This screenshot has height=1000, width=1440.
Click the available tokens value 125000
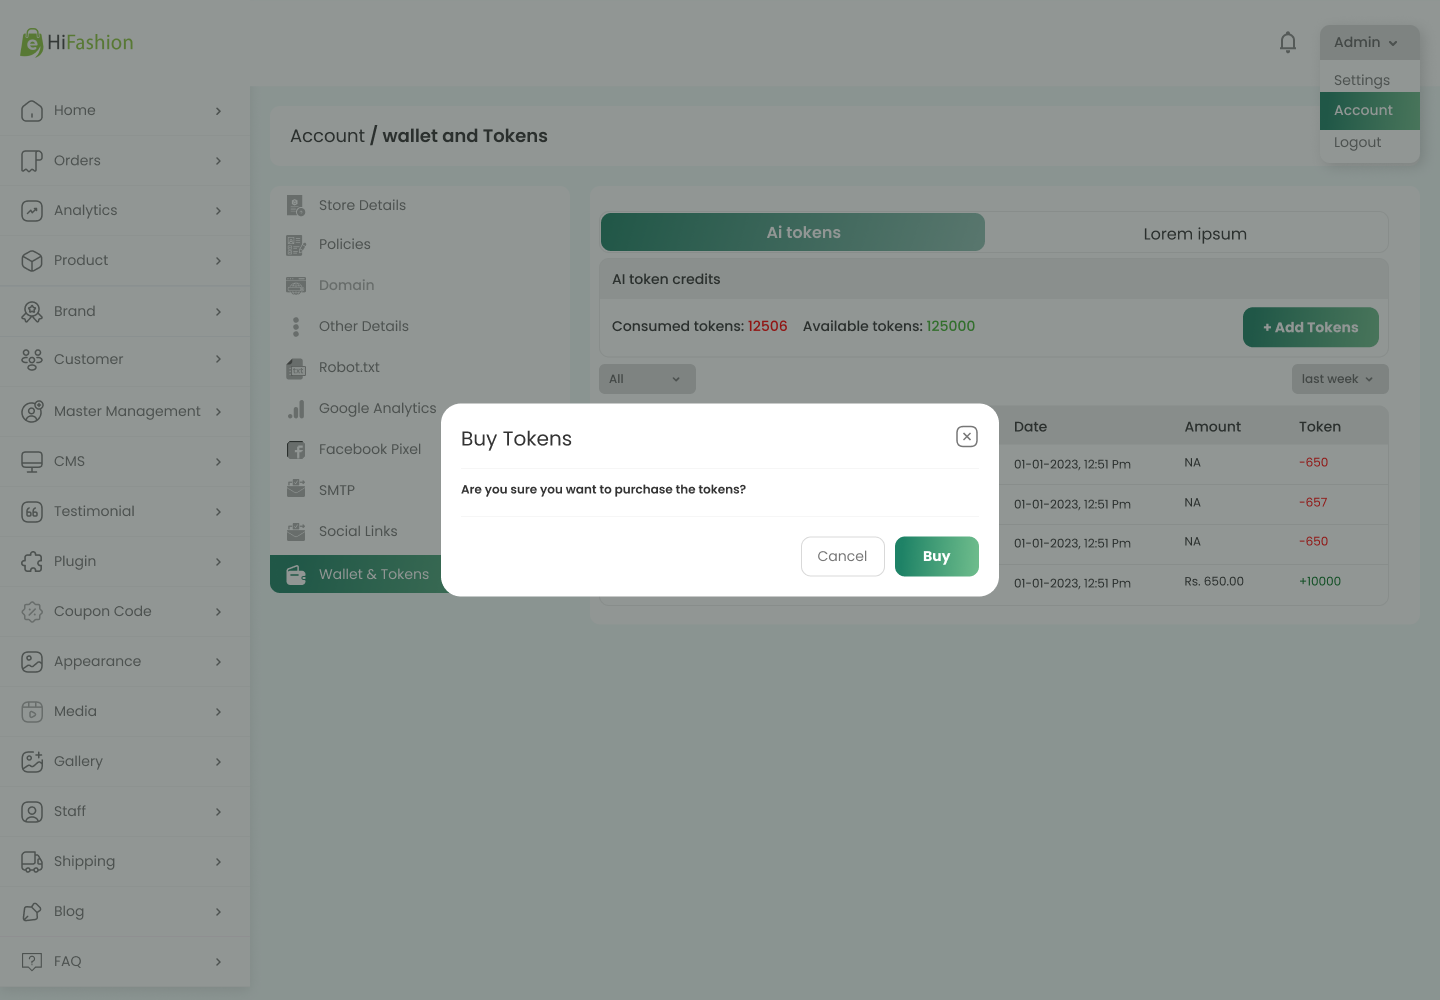tap(950, 326)
